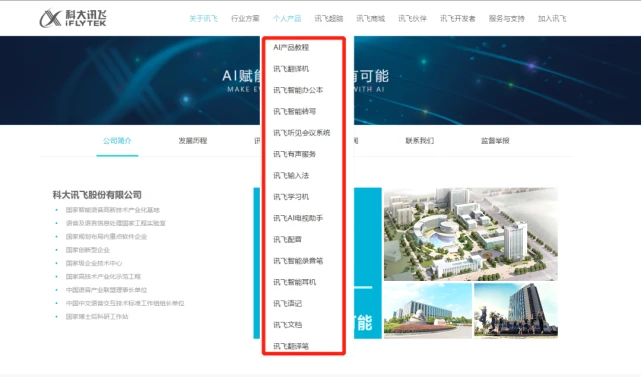Open the 讯飞超脑 nav item
The image size is (641, 377).
coord(329,18)
